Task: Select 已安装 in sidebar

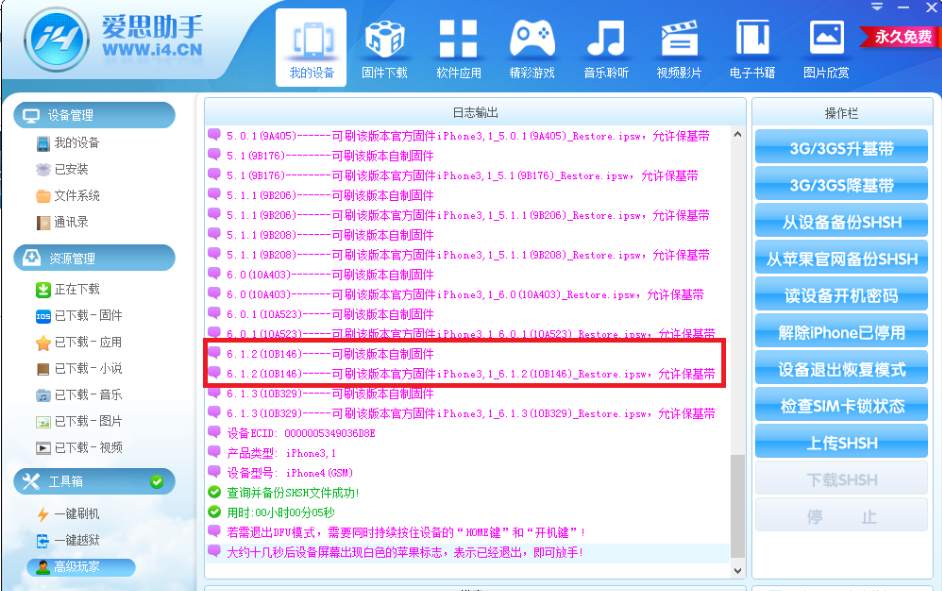Action: point(62,169)
